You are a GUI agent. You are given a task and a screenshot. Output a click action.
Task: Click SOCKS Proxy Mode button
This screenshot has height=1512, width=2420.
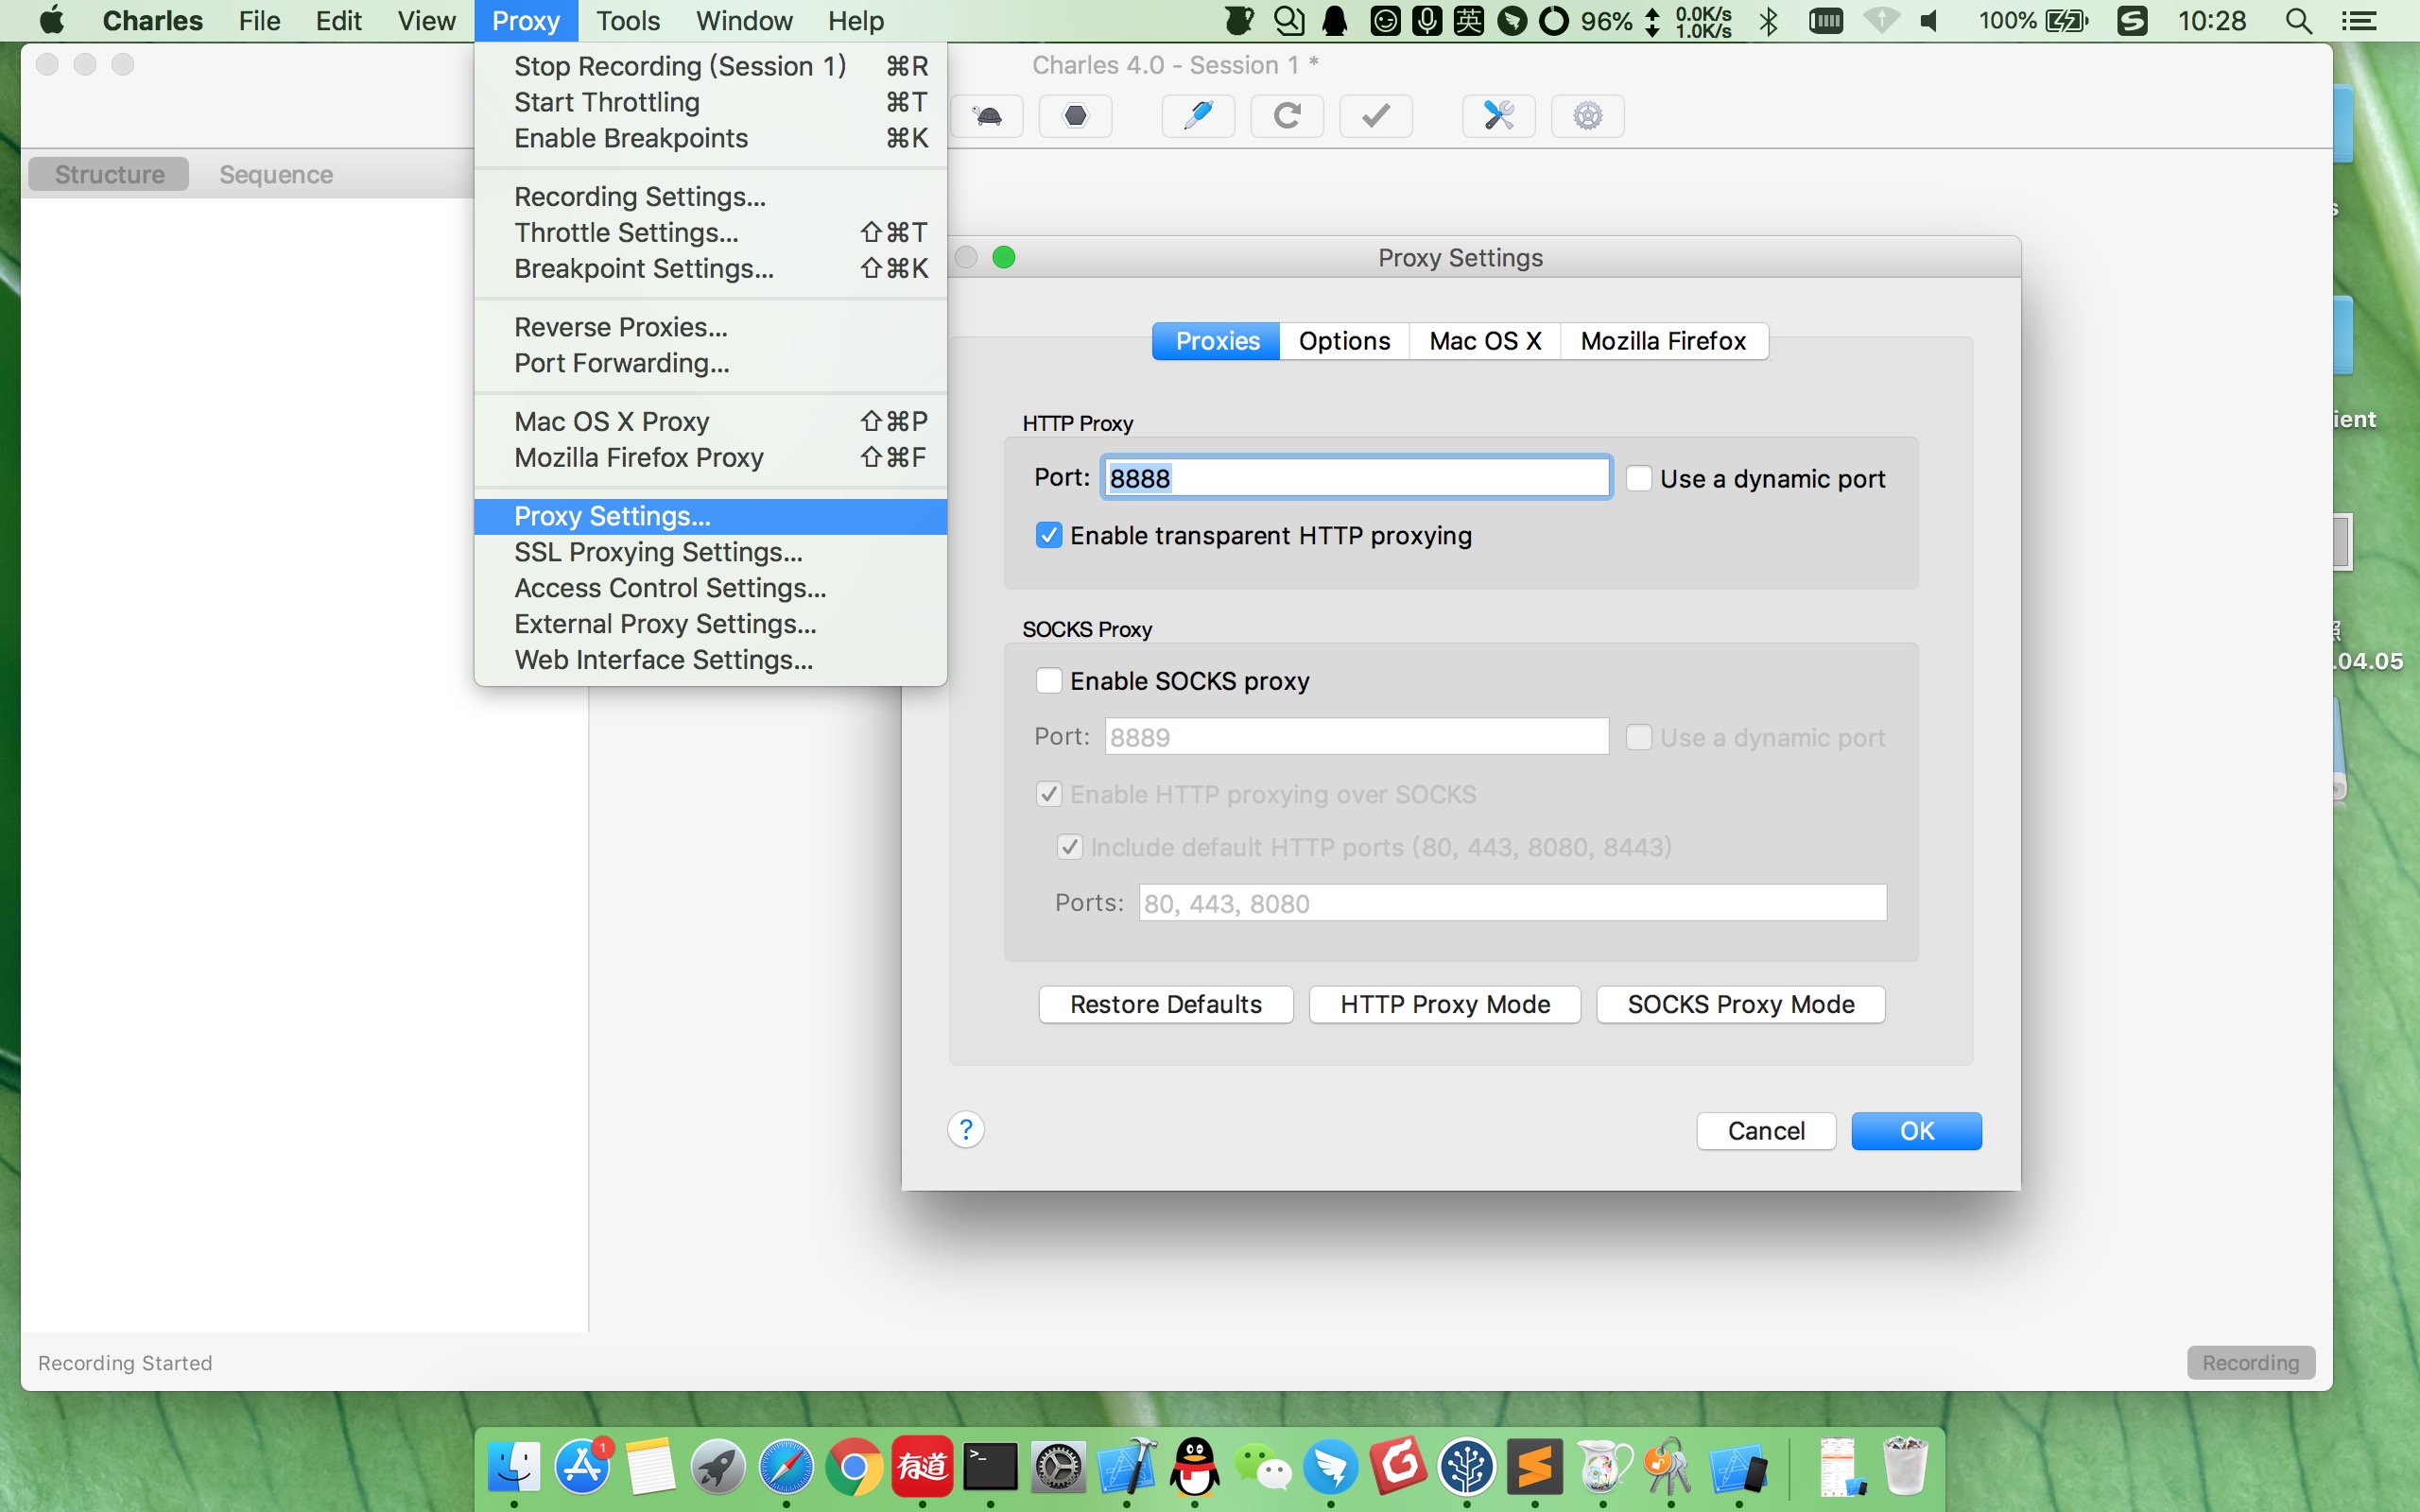[x=1741, y=1004]
